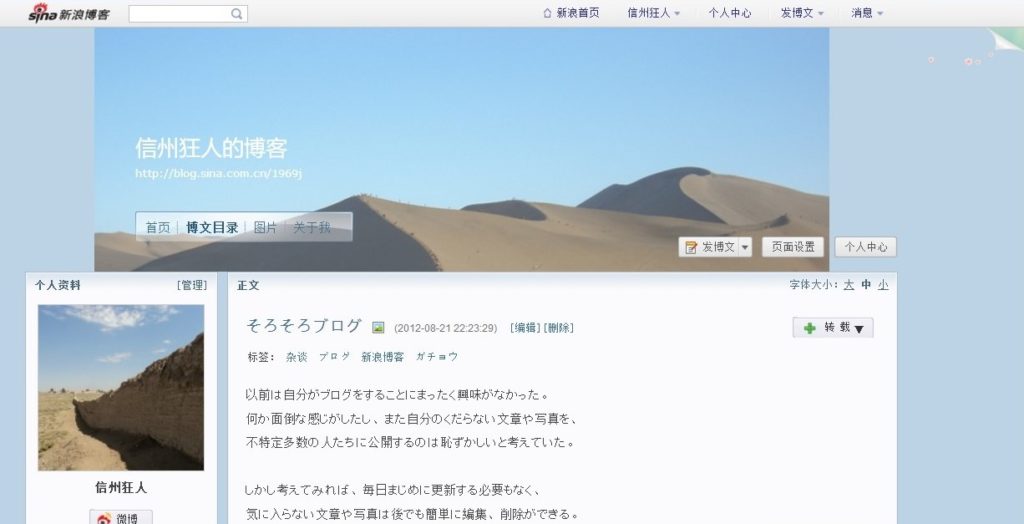Set font size to 大

[848, 284]
